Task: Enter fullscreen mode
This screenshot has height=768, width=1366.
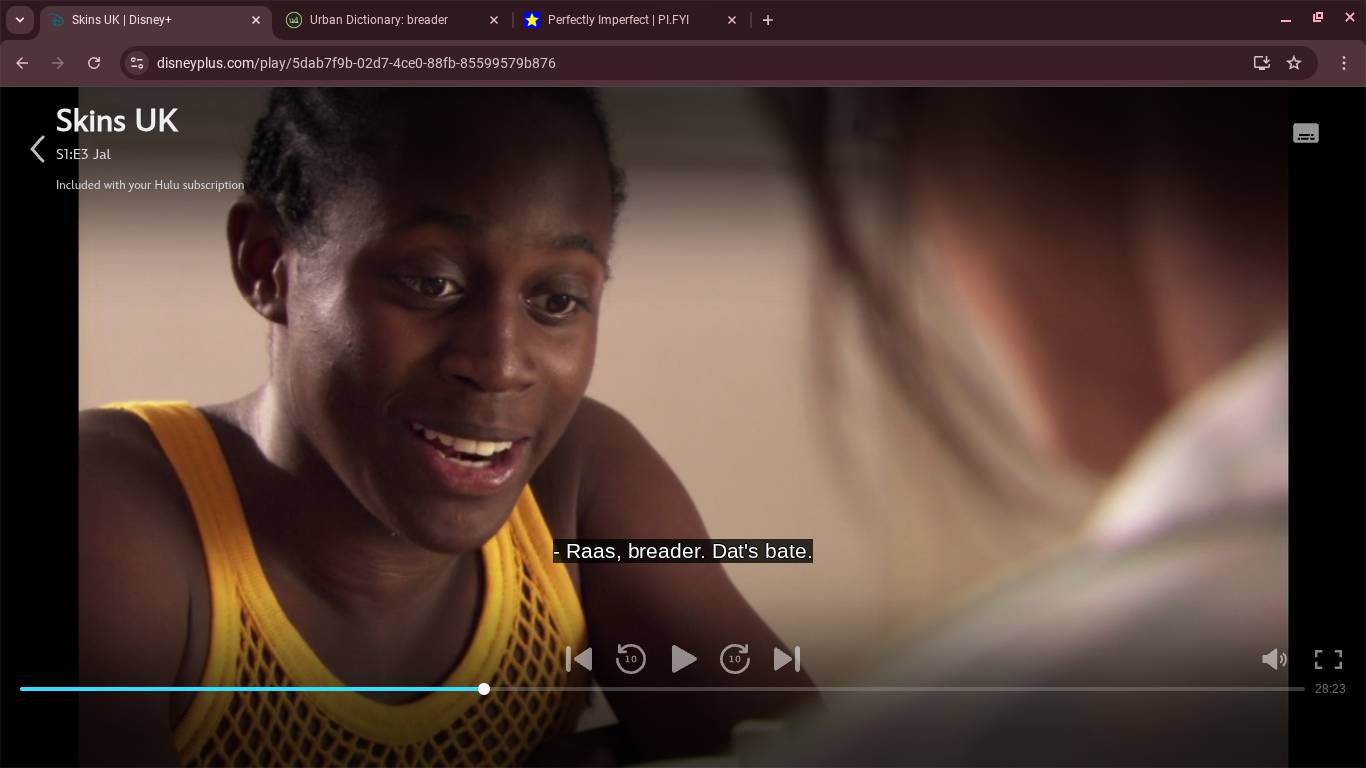Action: (1328, 659)
